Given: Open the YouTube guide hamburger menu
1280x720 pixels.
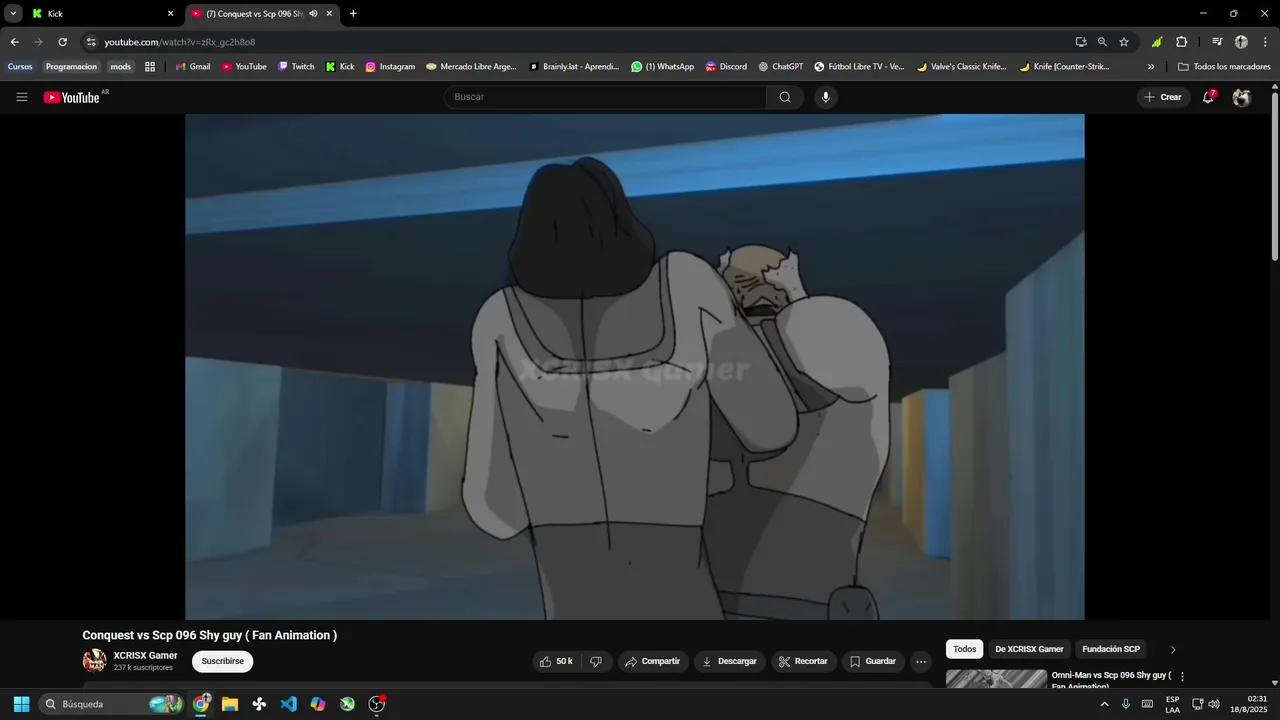Looking at the screenshot, I should (21, 97).
